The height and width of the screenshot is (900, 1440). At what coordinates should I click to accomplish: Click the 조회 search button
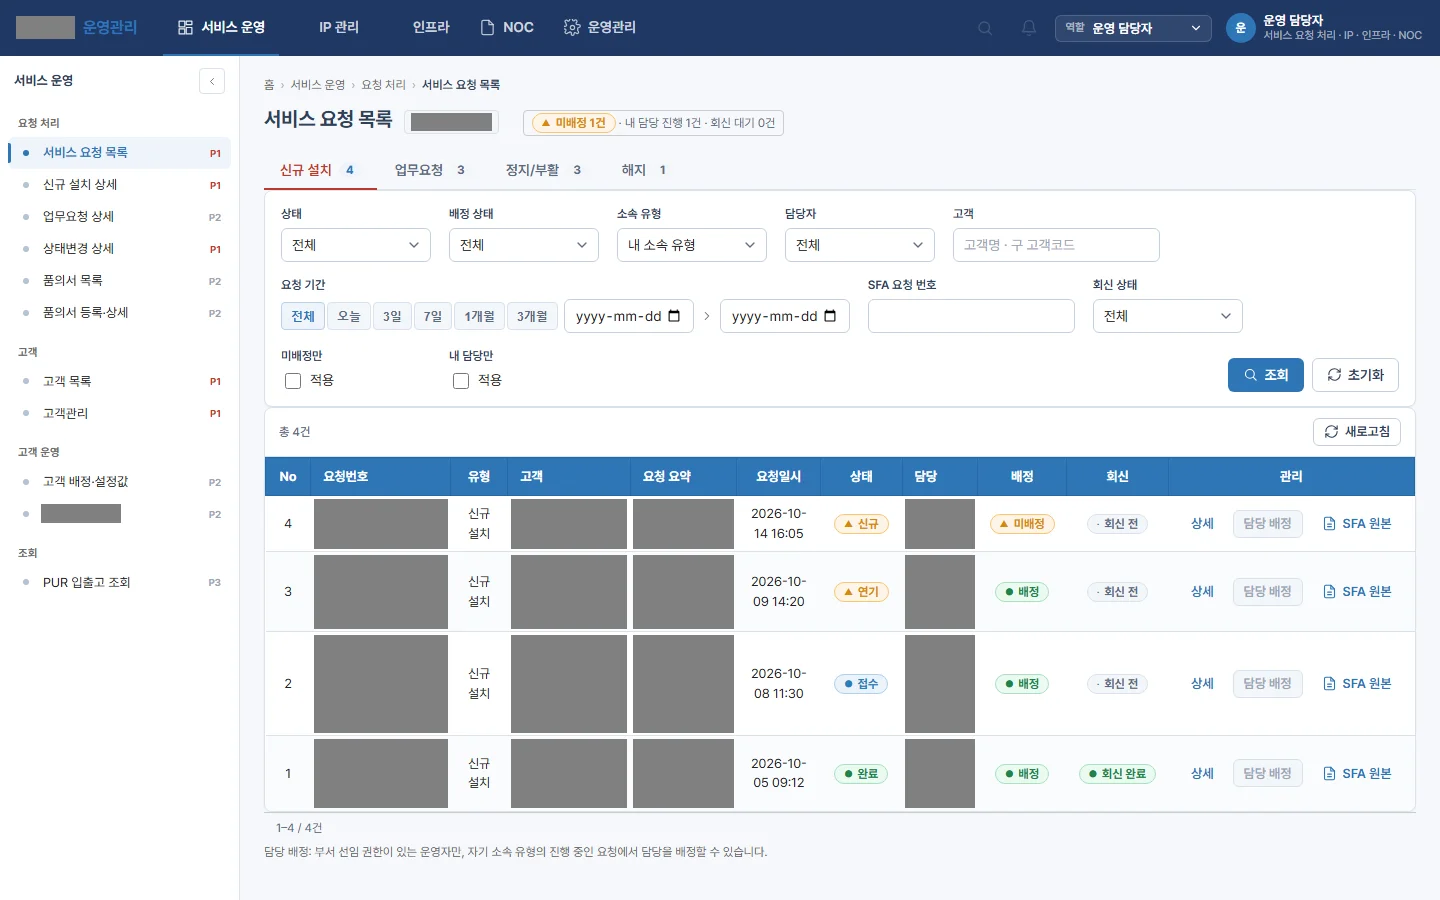click(x=1266, y=375)
